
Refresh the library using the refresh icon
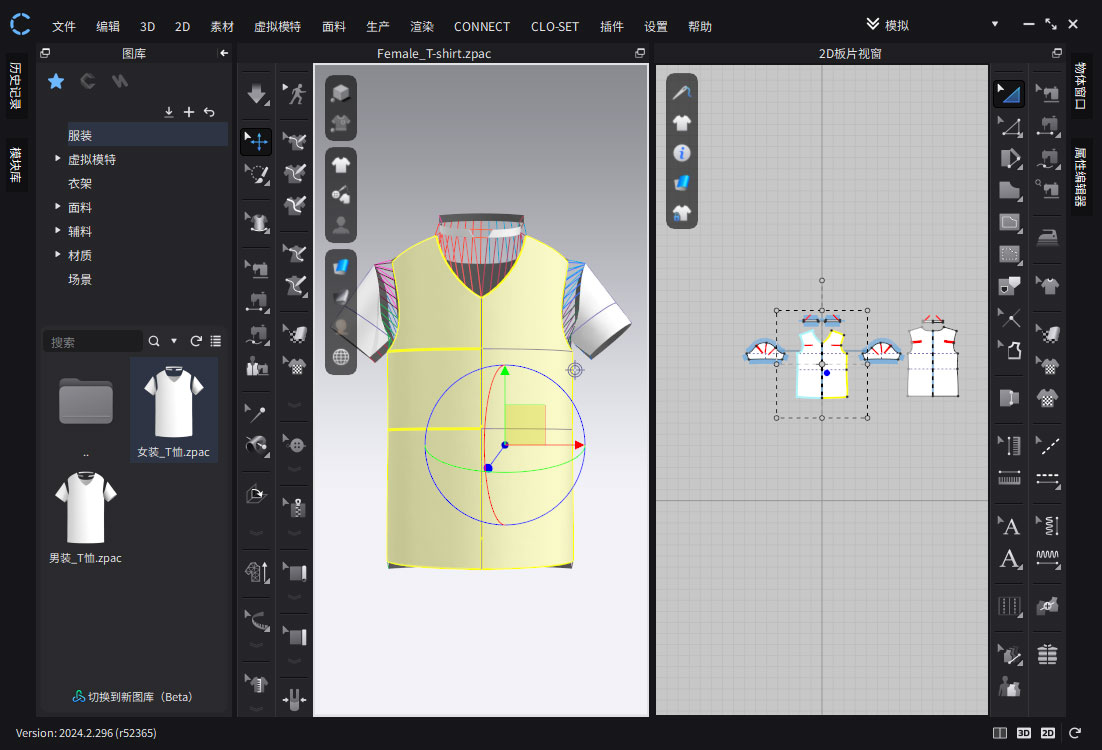(x=196, y=341)
